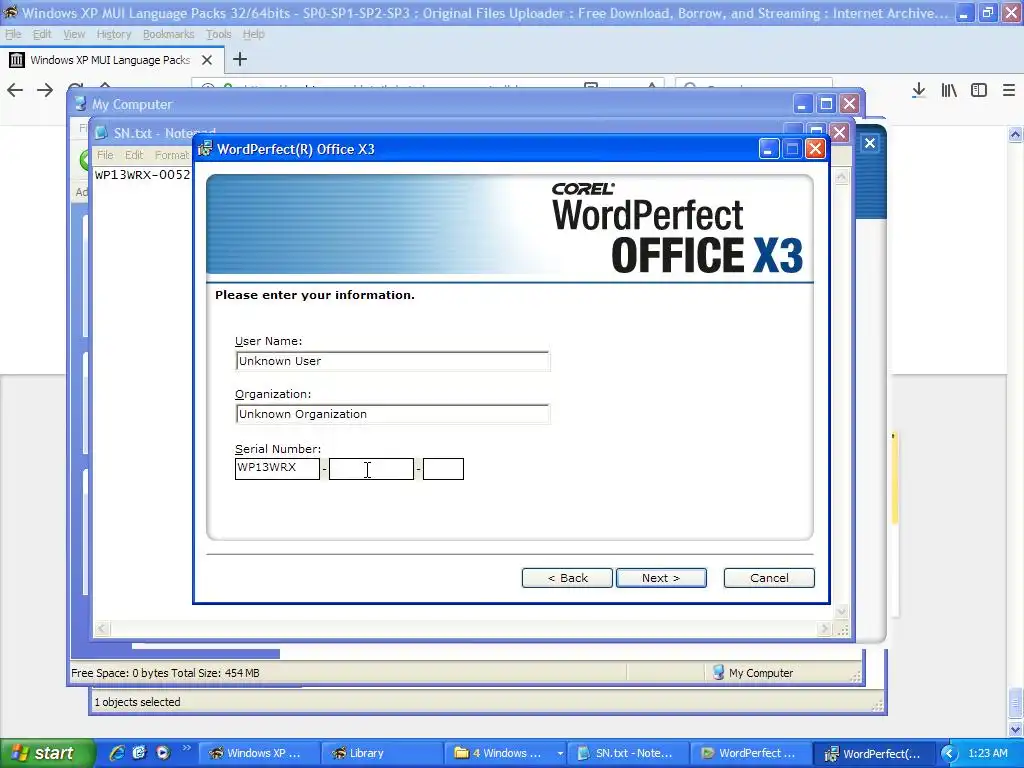The width and height of the screenshot is (1024, 768).
Task: Click the My Computer status bar zone icon
Action: tap(718, 673)
